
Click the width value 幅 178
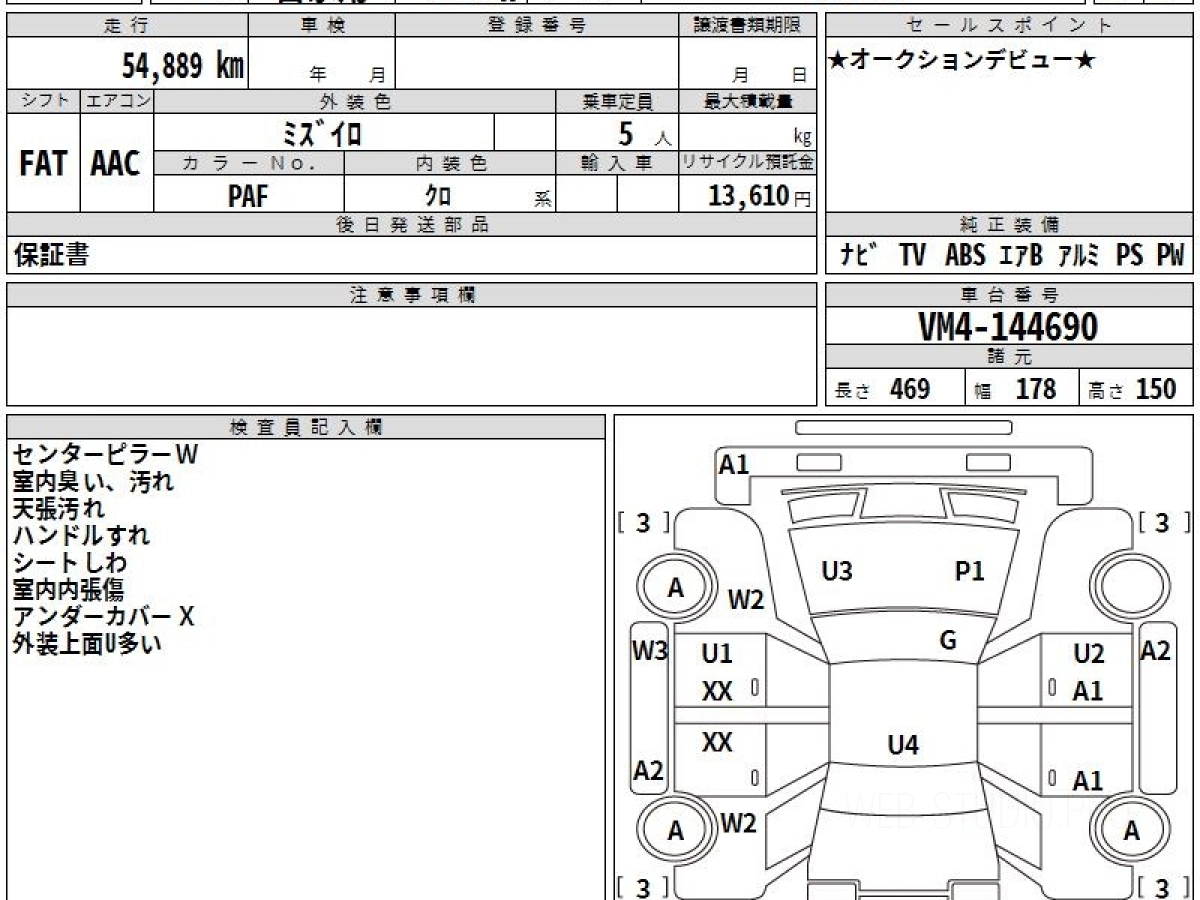(x=1015, y=389)
